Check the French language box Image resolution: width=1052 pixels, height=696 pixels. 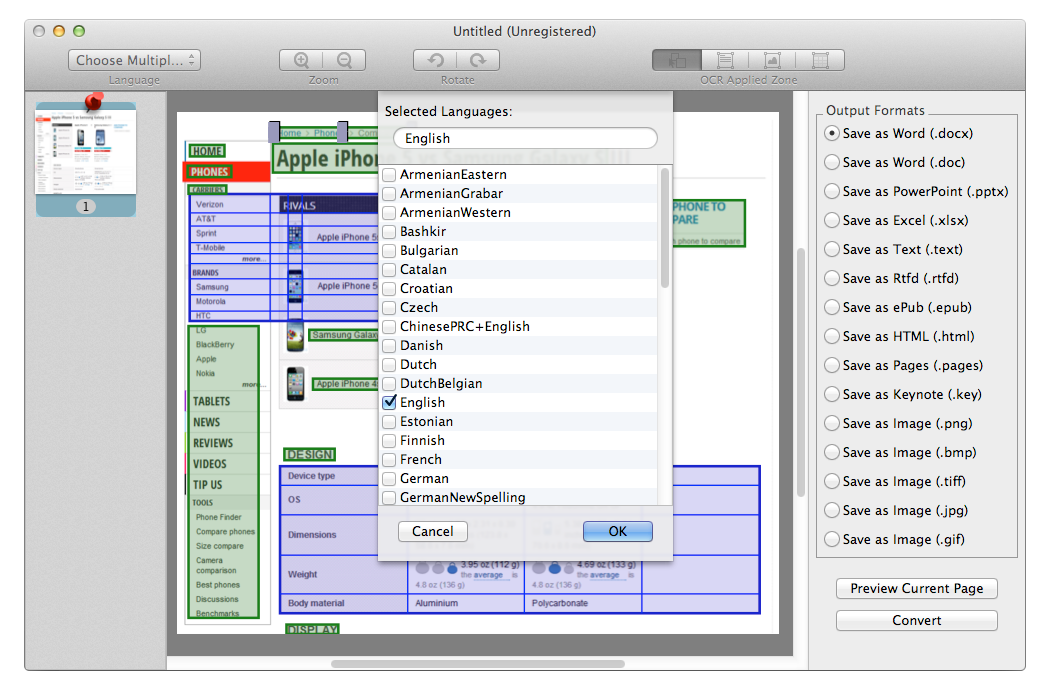point(389,460)
